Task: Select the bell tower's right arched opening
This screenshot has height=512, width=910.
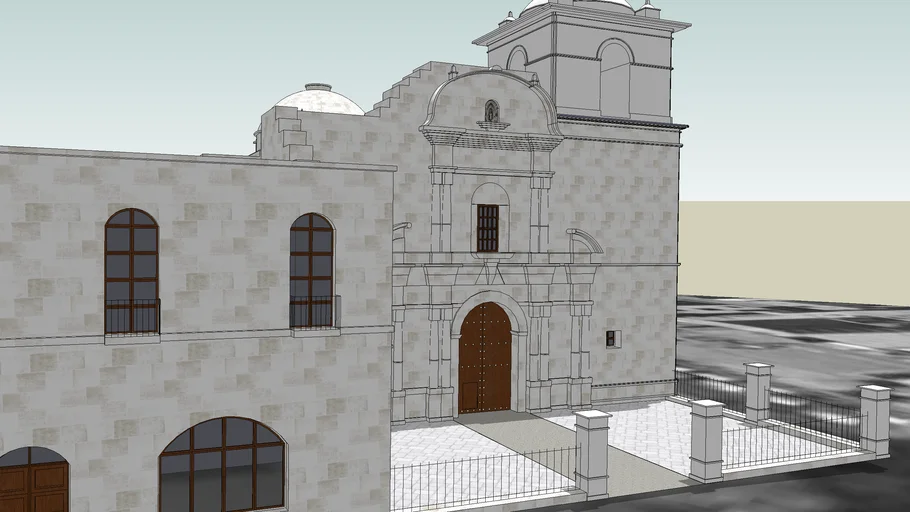Action: tap(614, 78)
